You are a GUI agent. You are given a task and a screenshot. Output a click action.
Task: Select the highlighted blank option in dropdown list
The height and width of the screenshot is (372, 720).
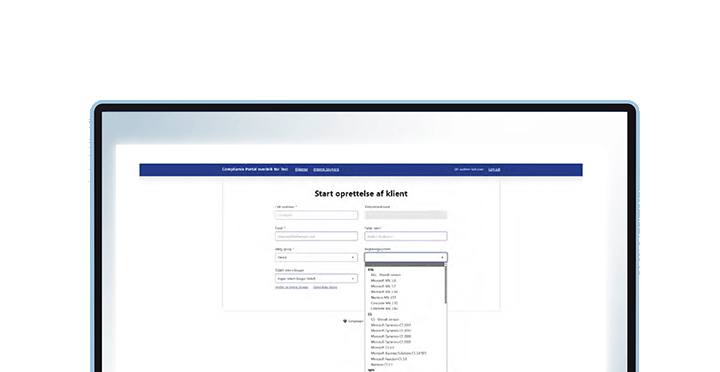(405, 265)
